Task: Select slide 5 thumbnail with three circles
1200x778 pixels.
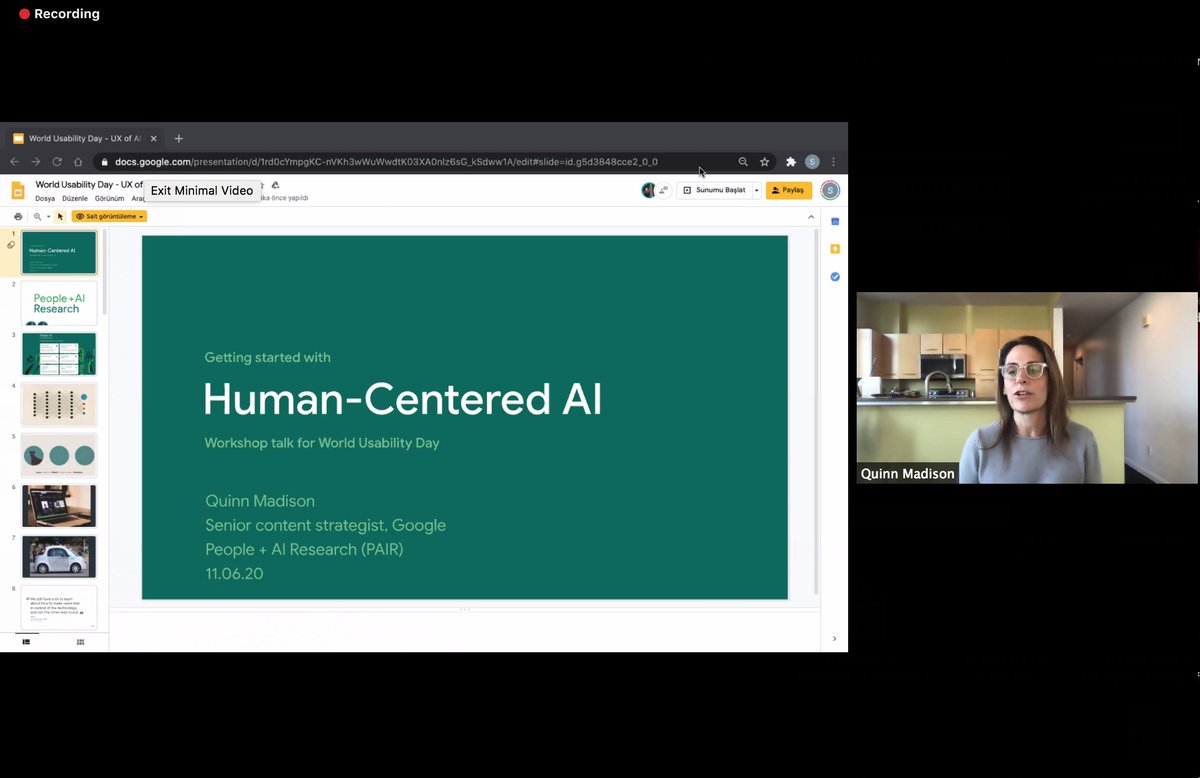Action: point(59,456)
